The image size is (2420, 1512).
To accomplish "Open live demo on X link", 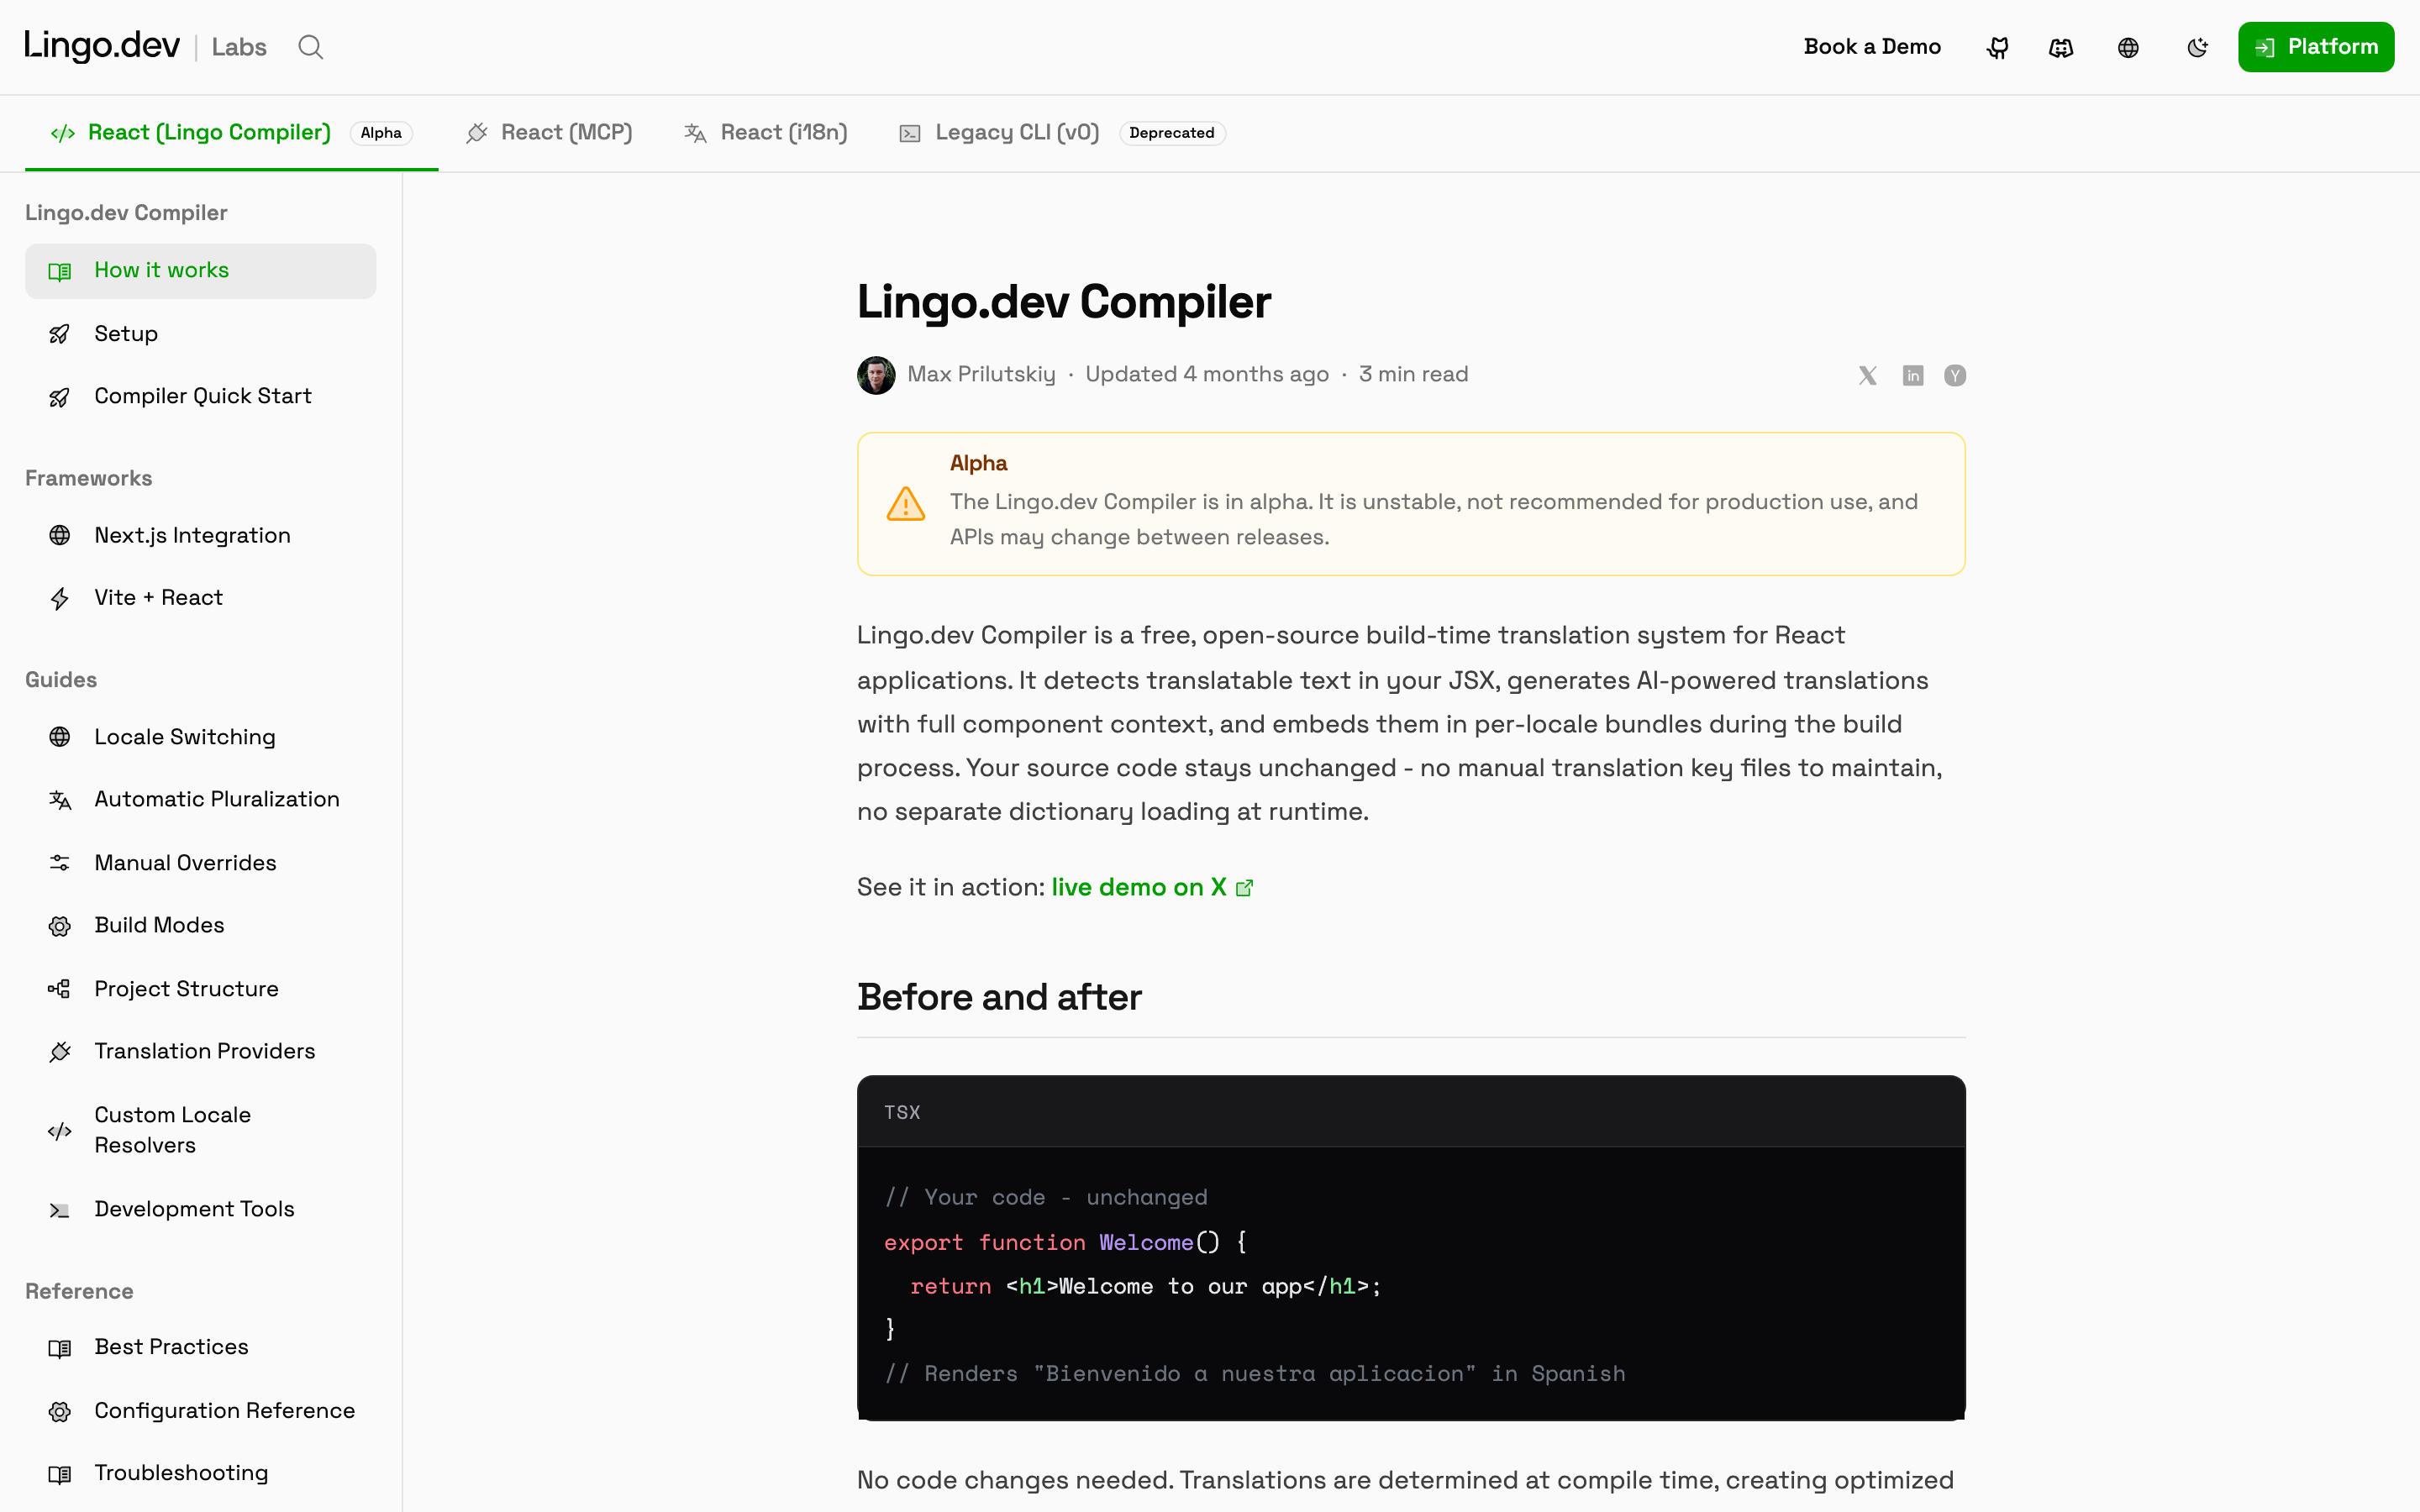I will (1152, 888).
